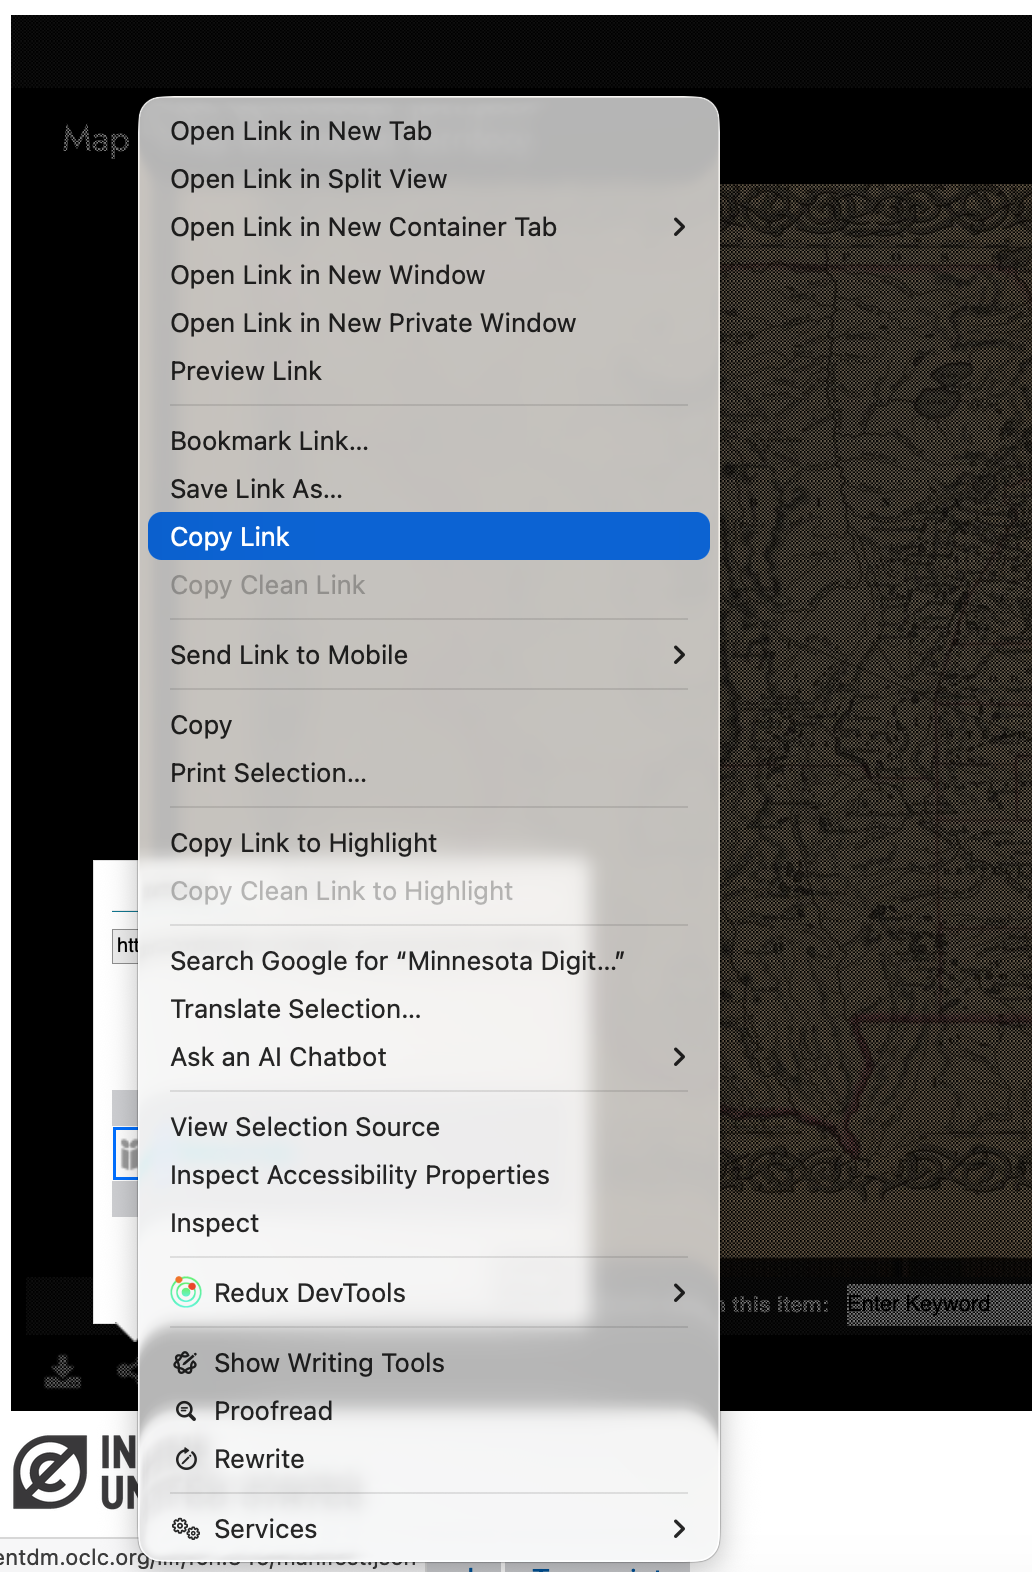Click Preview Link
Viewport: 1032px width, 1572px height.
428,371
